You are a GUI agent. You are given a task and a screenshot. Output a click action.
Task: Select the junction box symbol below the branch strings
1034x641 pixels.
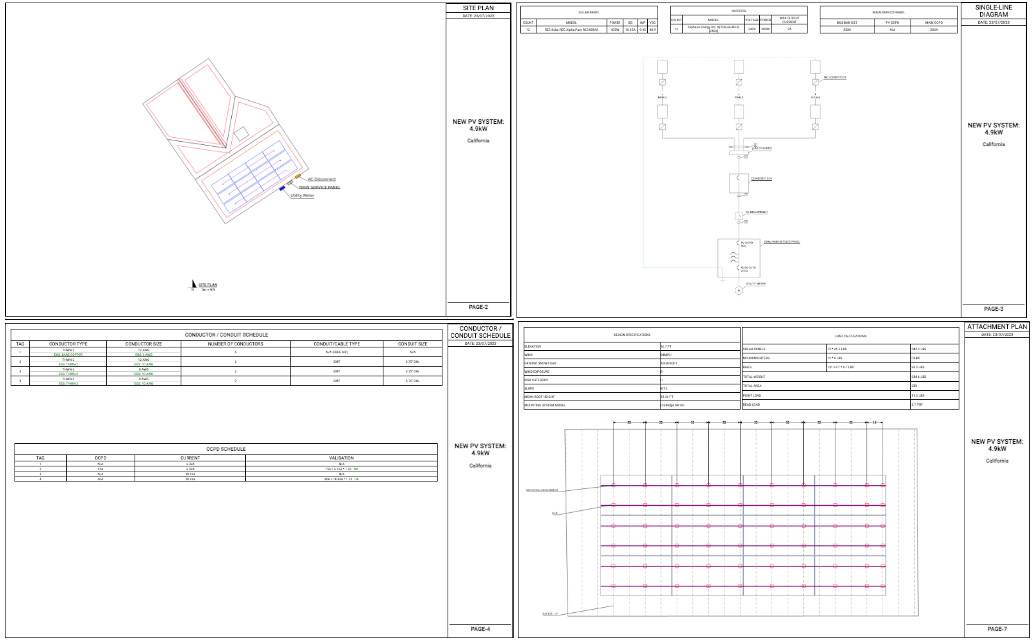(738, 150)
